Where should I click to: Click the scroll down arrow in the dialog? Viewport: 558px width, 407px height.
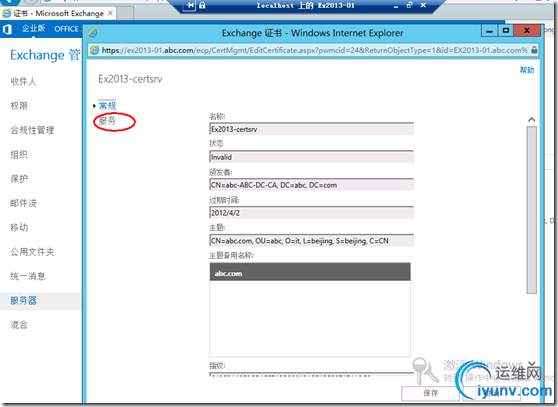532,363
